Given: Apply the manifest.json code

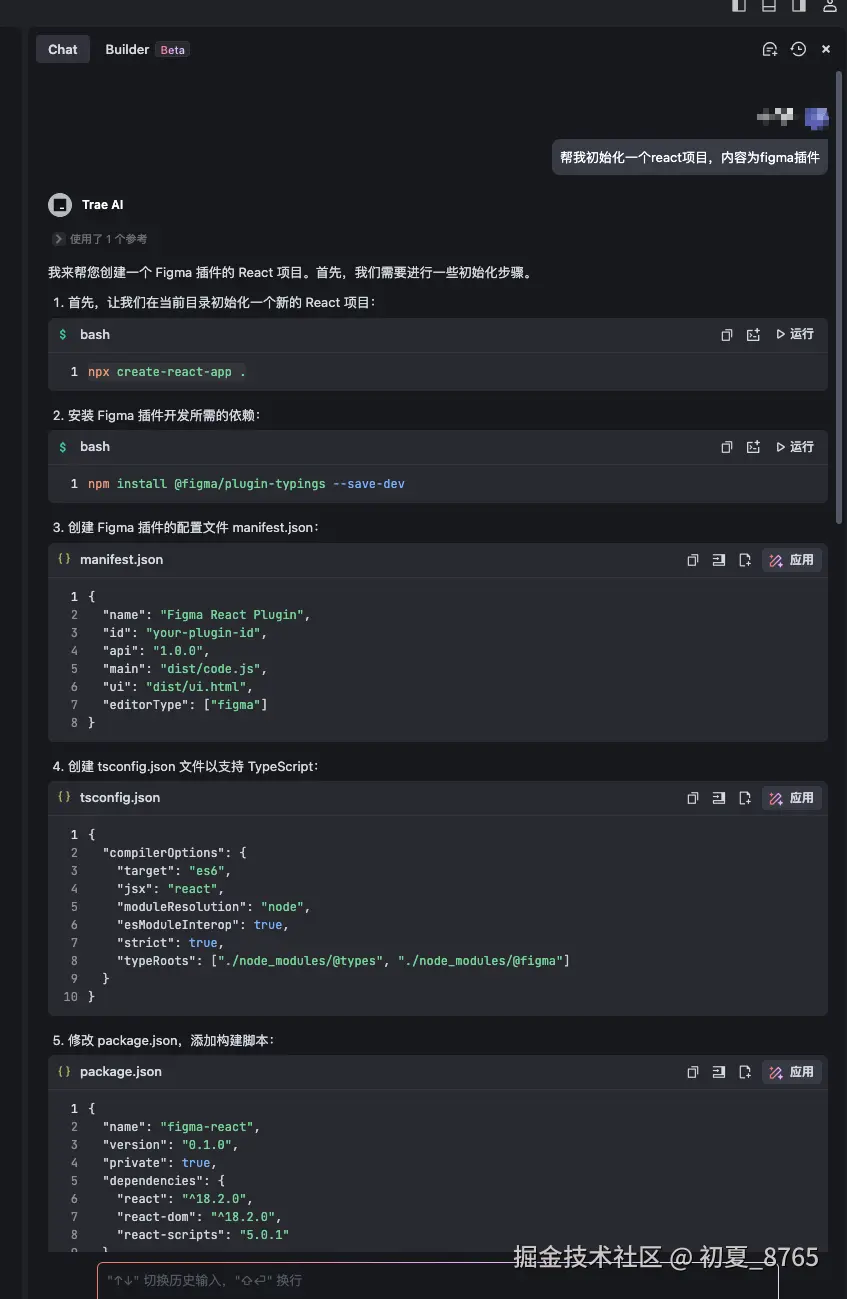Looking at the screenshot, I should coord(792,560).
